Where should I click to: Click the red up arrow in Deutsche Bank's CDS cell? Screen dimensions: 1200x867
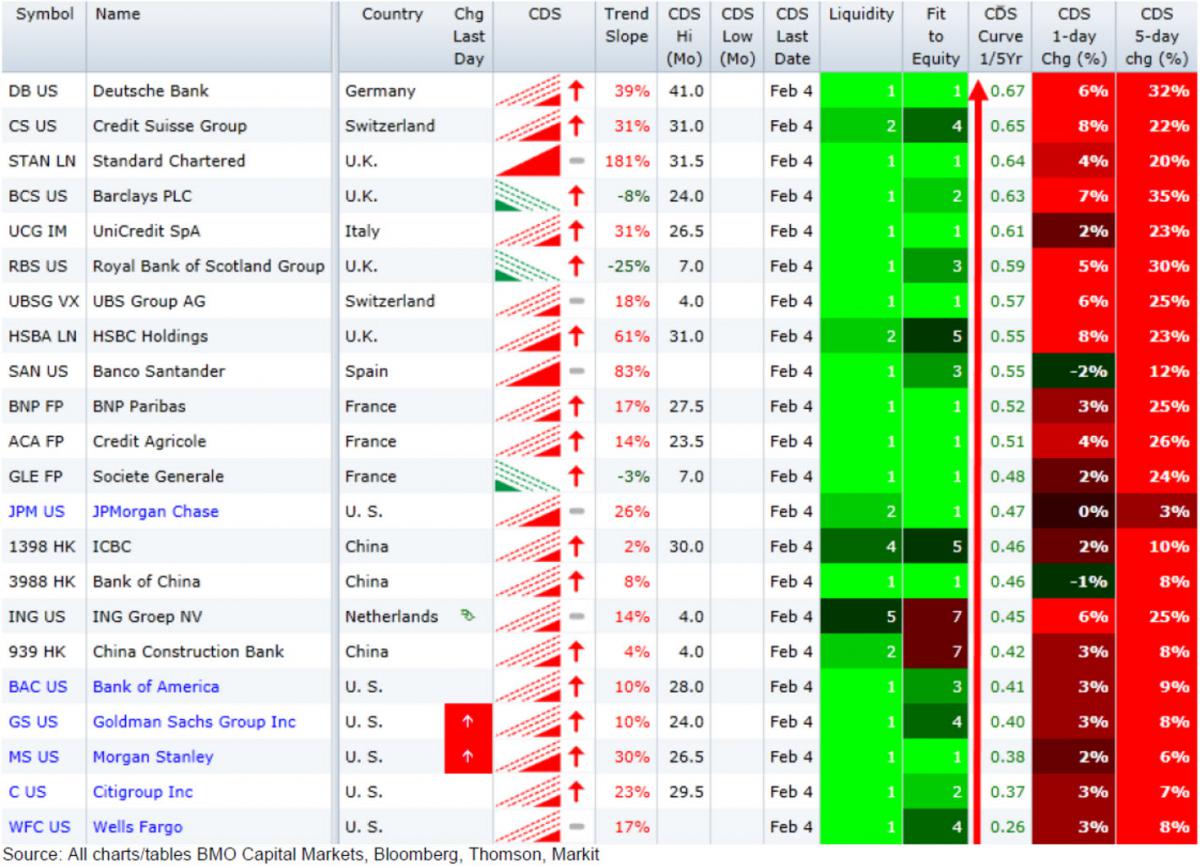pos(576,91)
